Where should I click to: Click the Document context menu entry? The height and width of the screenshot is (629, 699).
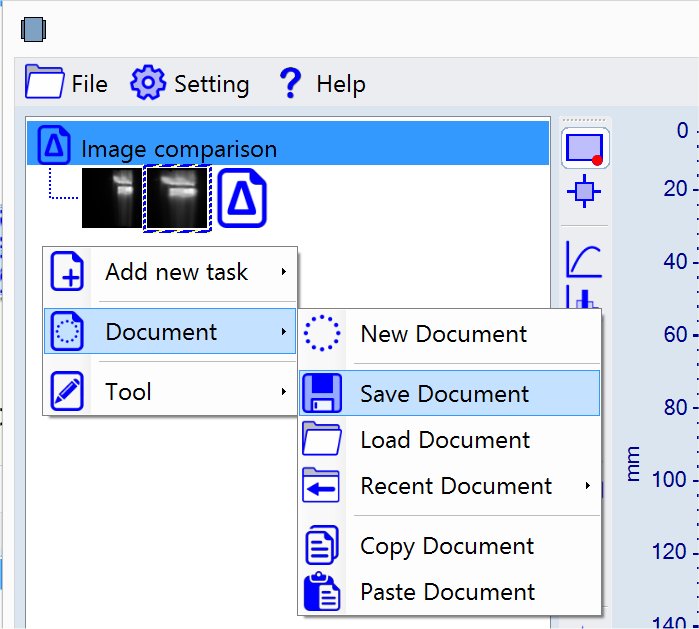tap(160, 332)
